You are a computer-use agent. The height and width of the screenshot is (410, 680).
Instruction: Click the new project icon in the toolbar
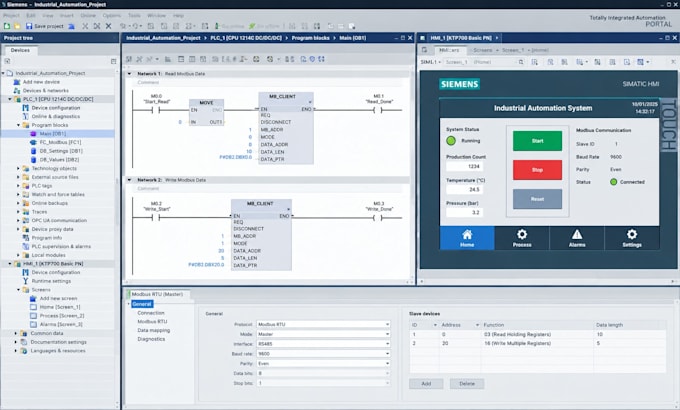(x=7, y=26)
